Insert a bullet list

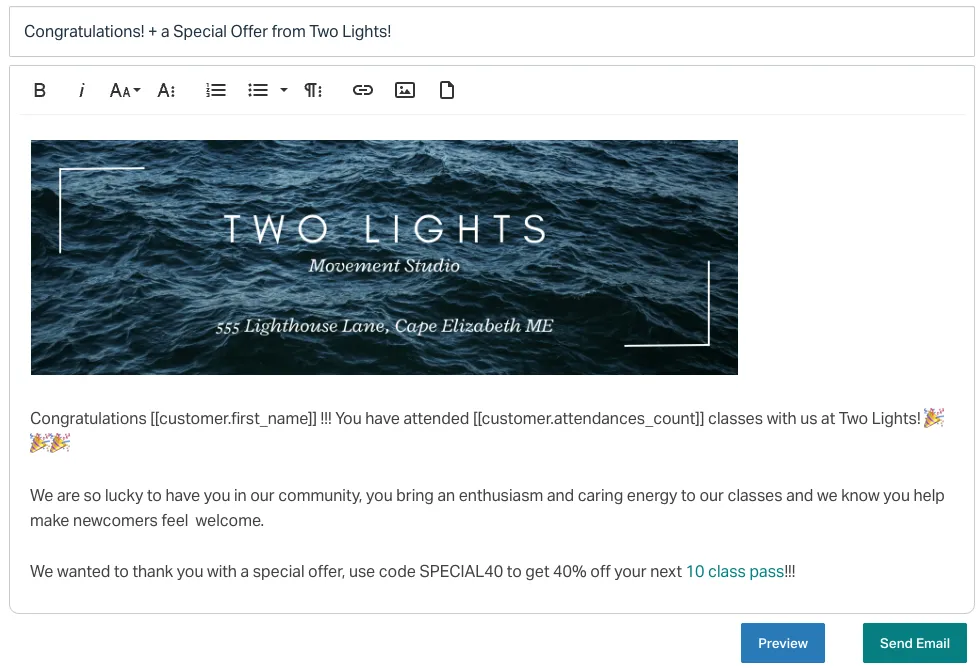pos(257,90)
